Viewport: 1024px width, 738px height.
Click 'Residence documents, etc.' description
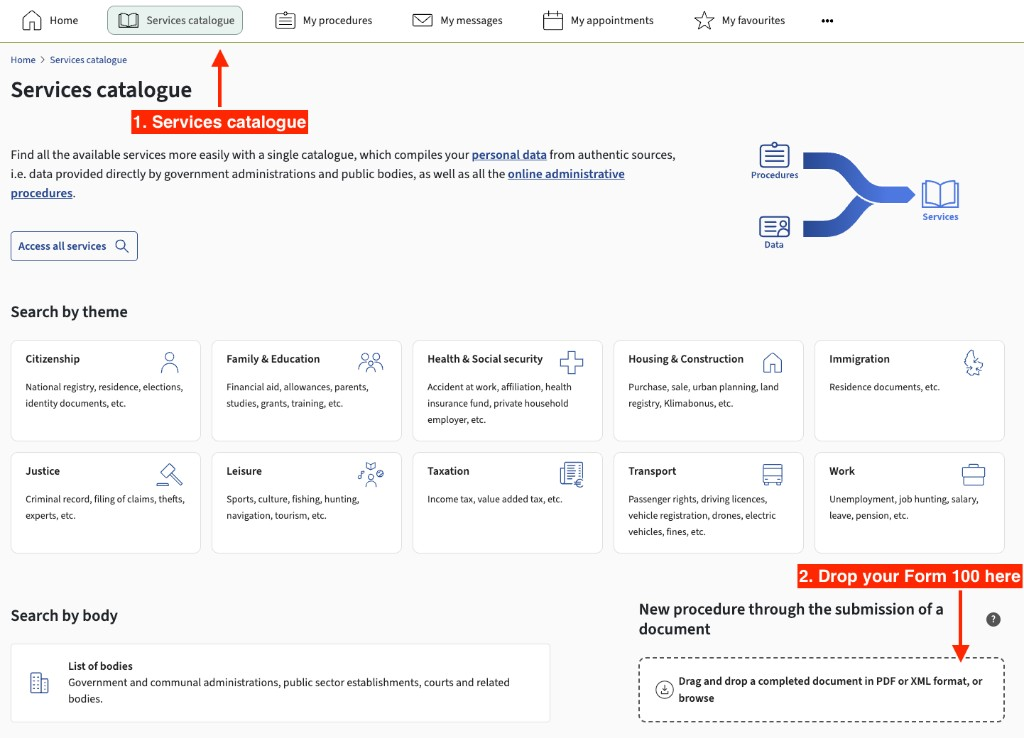coord(884,387)
